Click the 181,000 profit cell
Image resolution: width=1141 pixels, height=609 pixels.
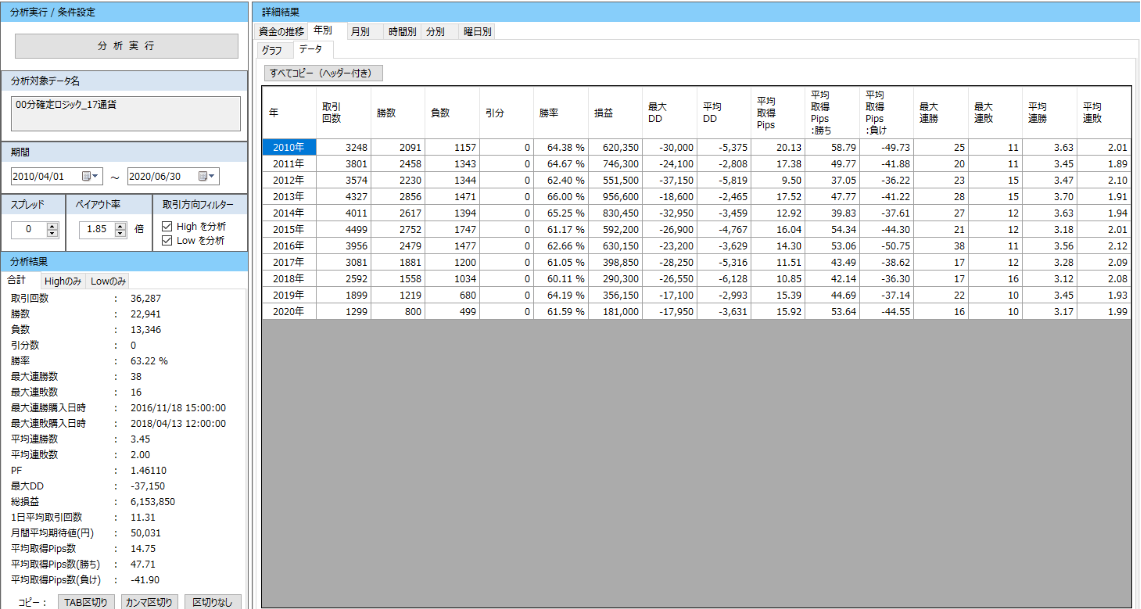pyautogui.click(x=615, y=311)
